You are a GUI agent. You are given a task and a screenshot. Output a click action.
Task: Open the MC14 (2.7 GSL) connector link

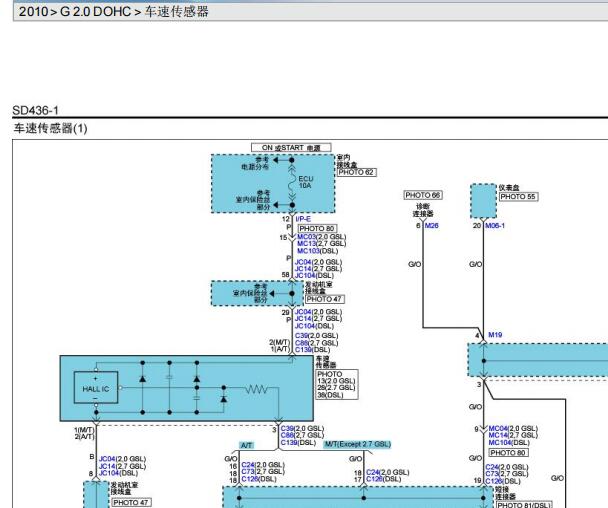(x=498, y=435)
